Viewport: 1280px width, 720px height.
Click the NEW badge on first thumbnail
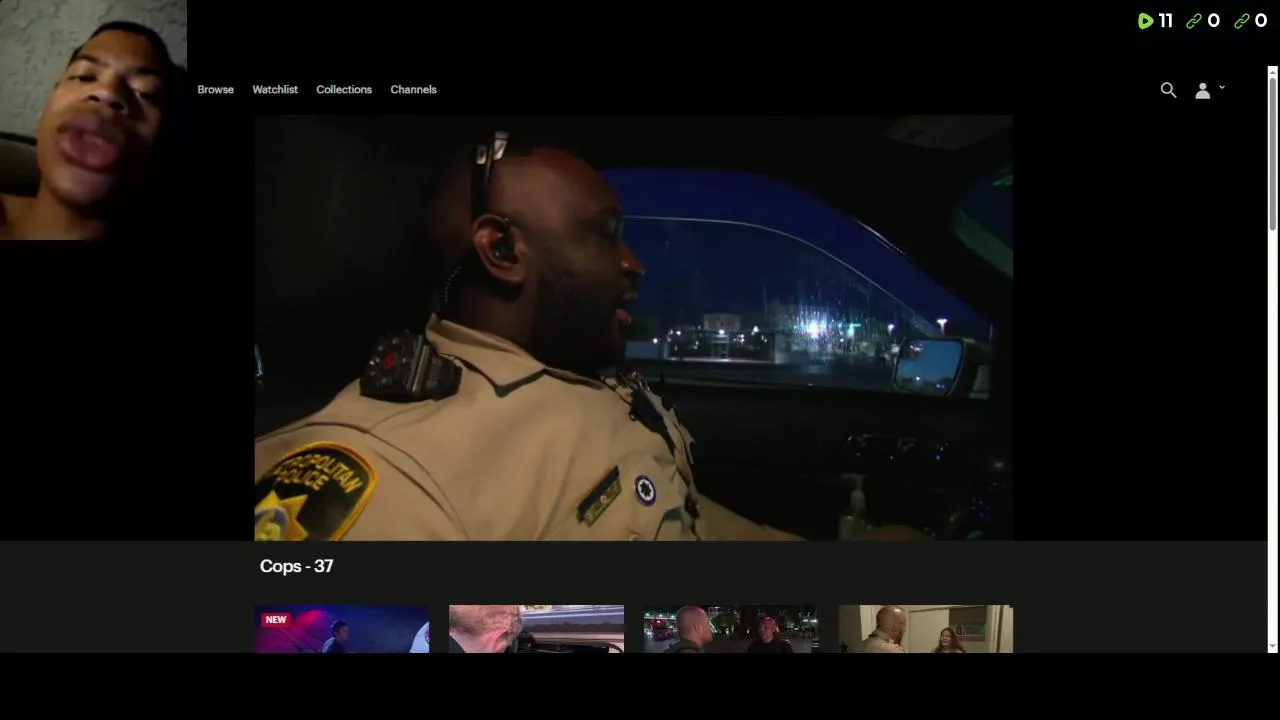point(276,620)
